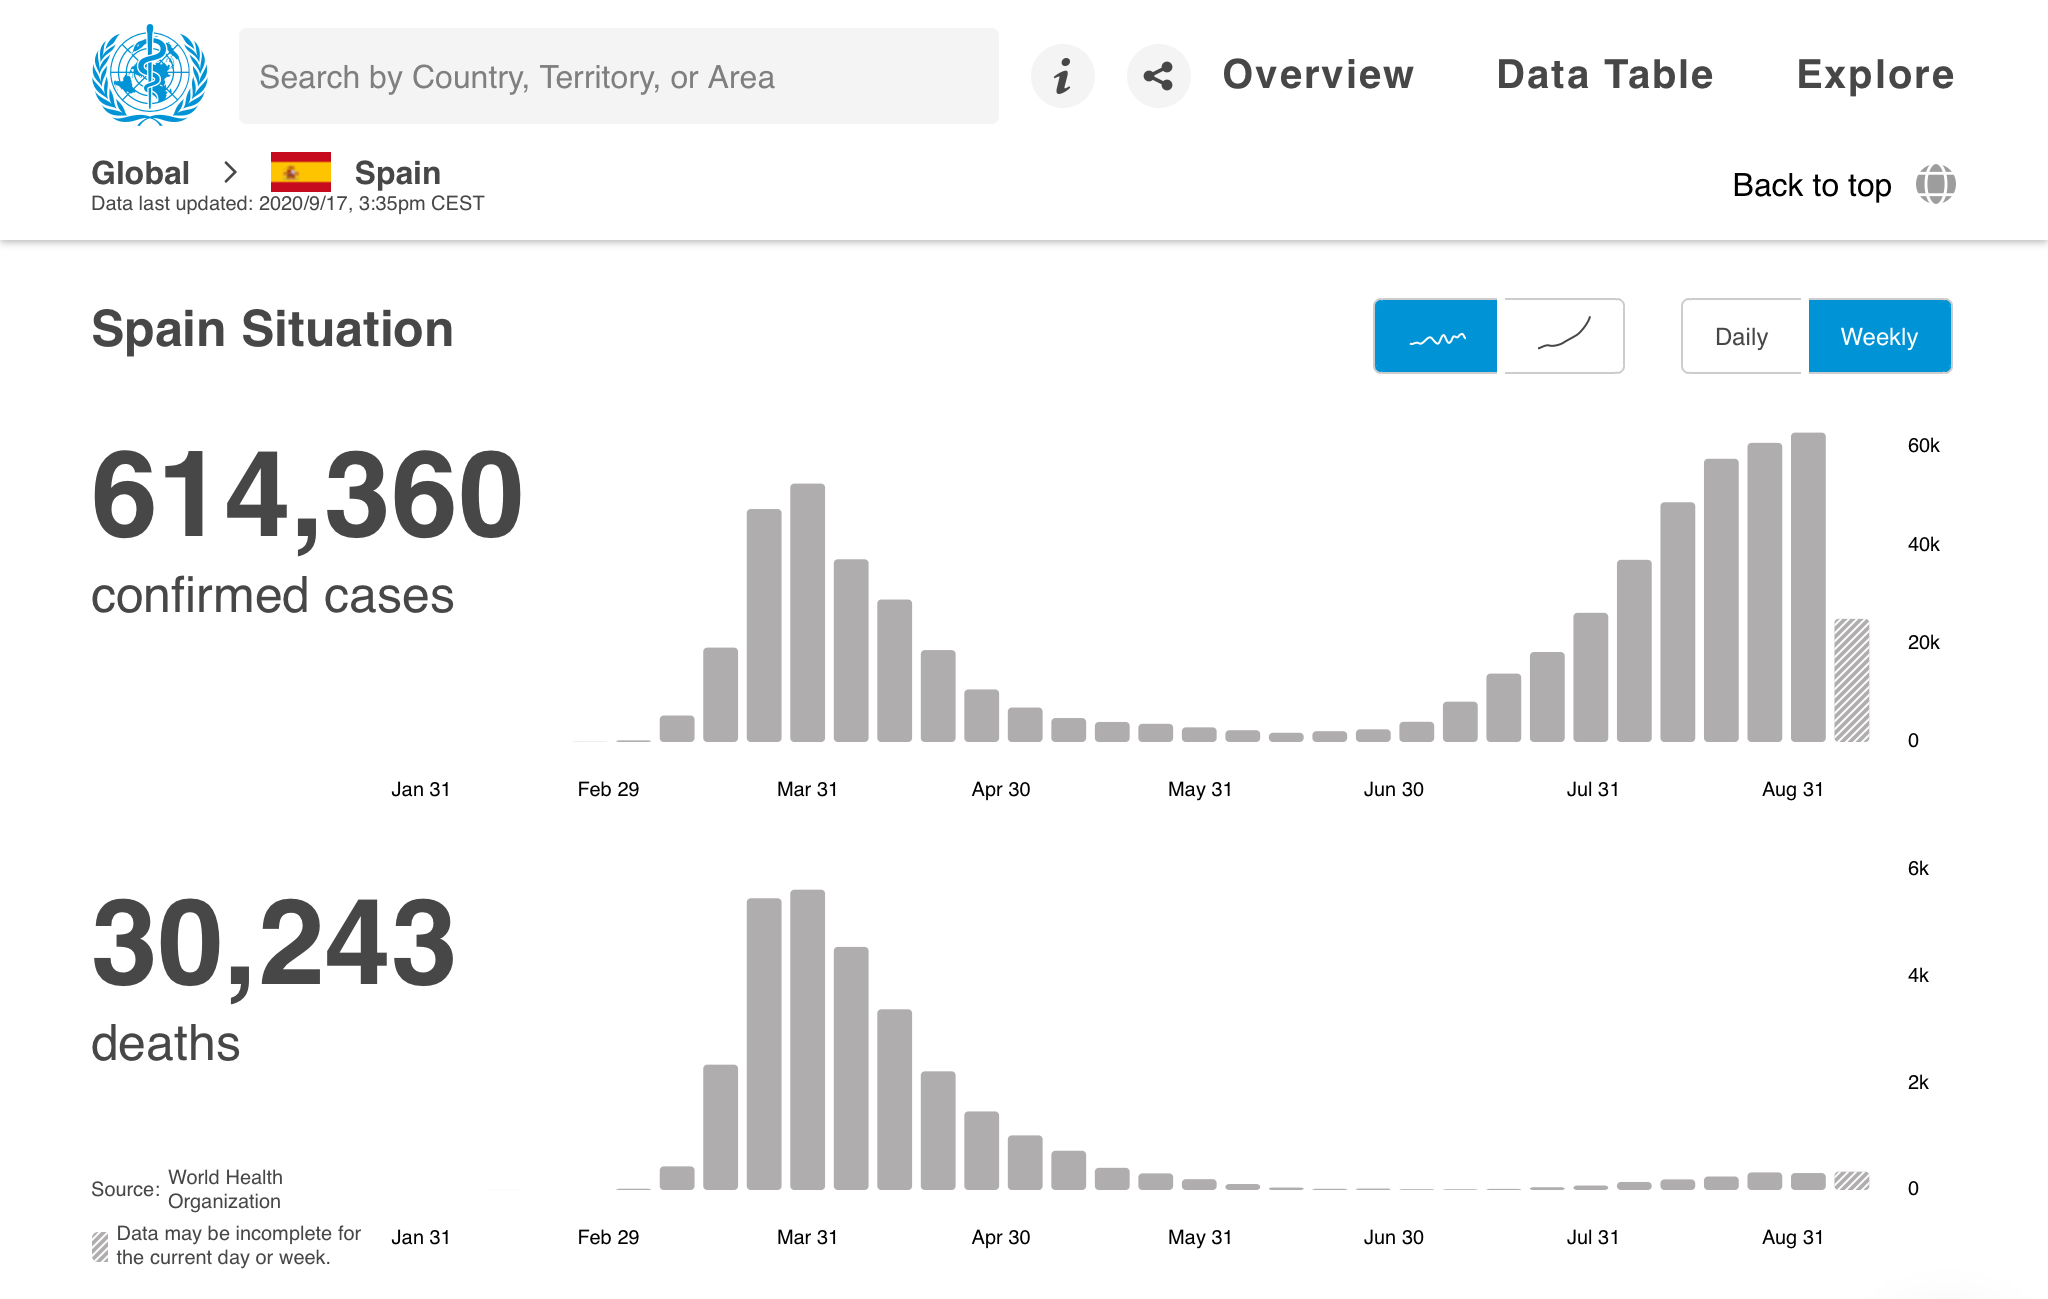This screenshot has width=2048, height=1299.
Task: Click the breadcrumb chevron after Global
Action: point(231,172)
